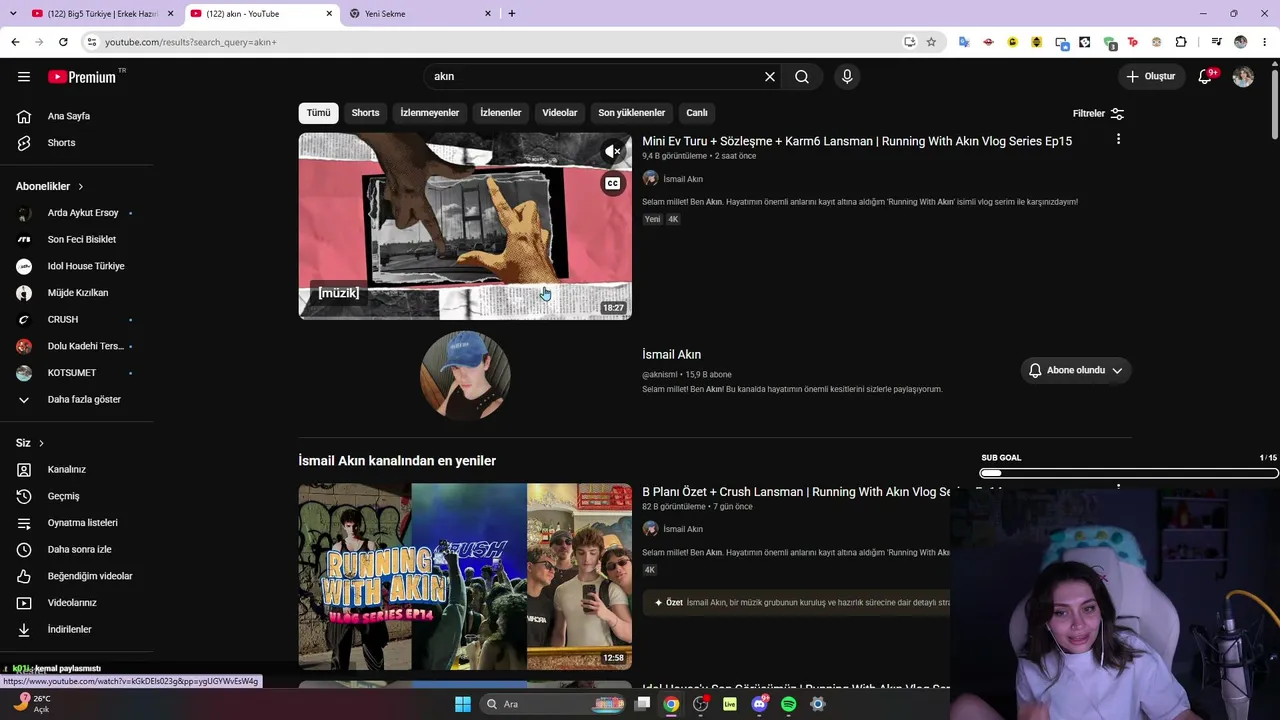Image resolution: width=1280 pixels, height=720 pixels.
Task: Open the Chrome three-dot menu
Action: pos(1266,42)
